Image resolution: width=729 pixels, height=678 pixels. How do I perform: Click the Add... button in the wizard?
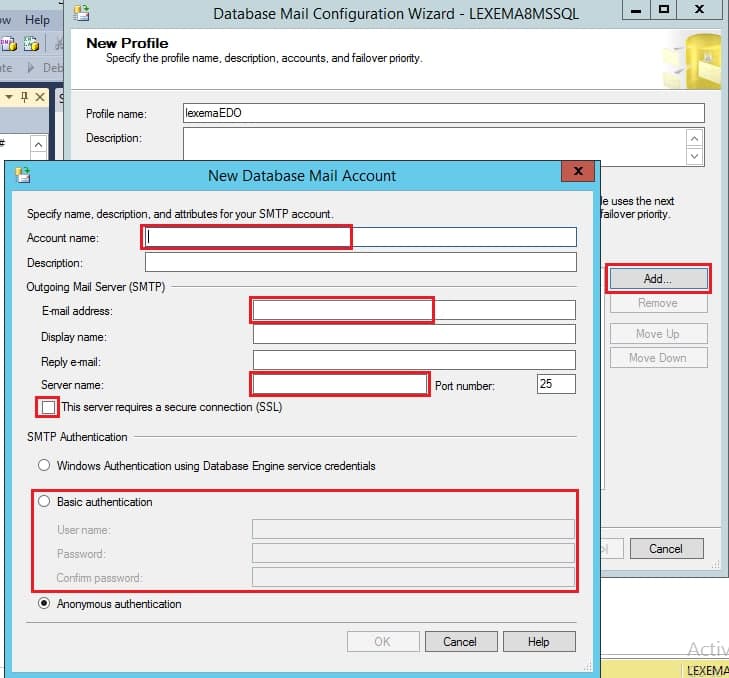(x=658, y=279)
